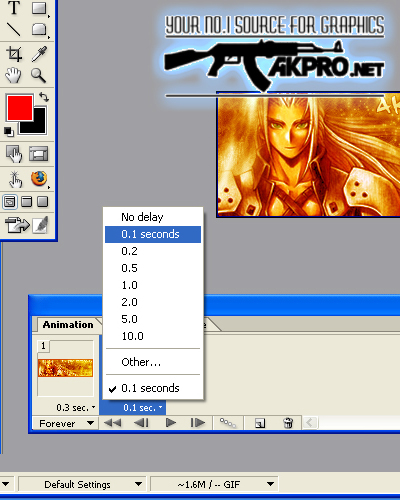400x500 pixels.
Task: Delete the selected animation frame
Action: tap(288, 423)
